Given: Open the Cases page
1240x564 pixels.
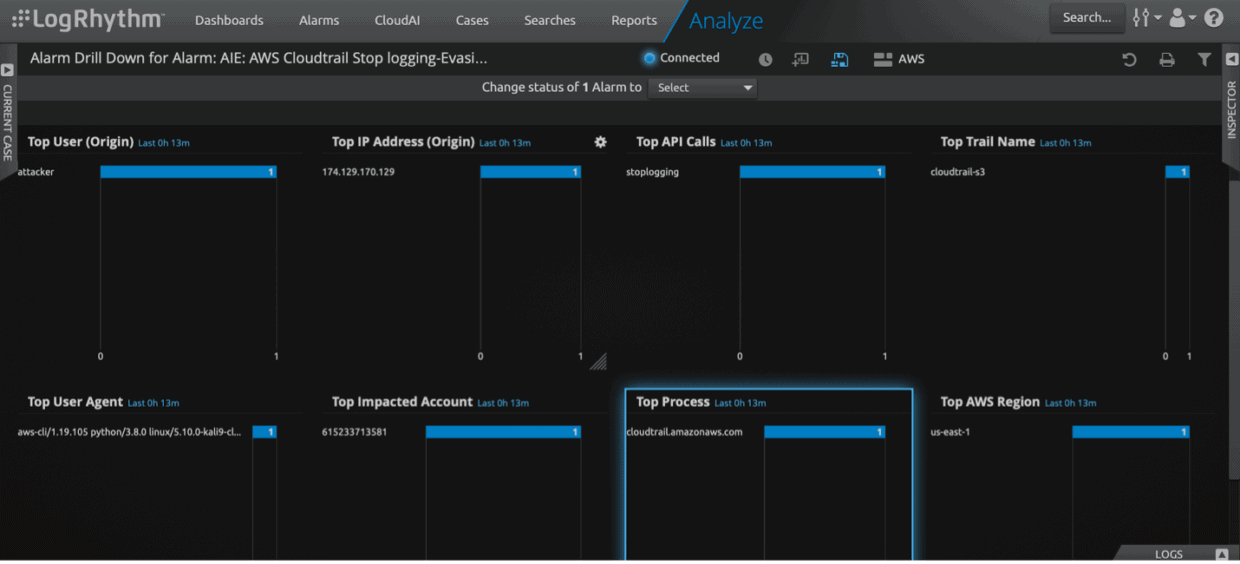Looking at the screenshot, I should (x=472, y=20).
